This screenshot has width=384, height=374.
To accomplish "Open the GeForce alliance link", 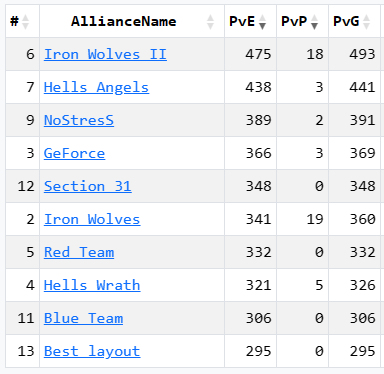I will point(75,153).
